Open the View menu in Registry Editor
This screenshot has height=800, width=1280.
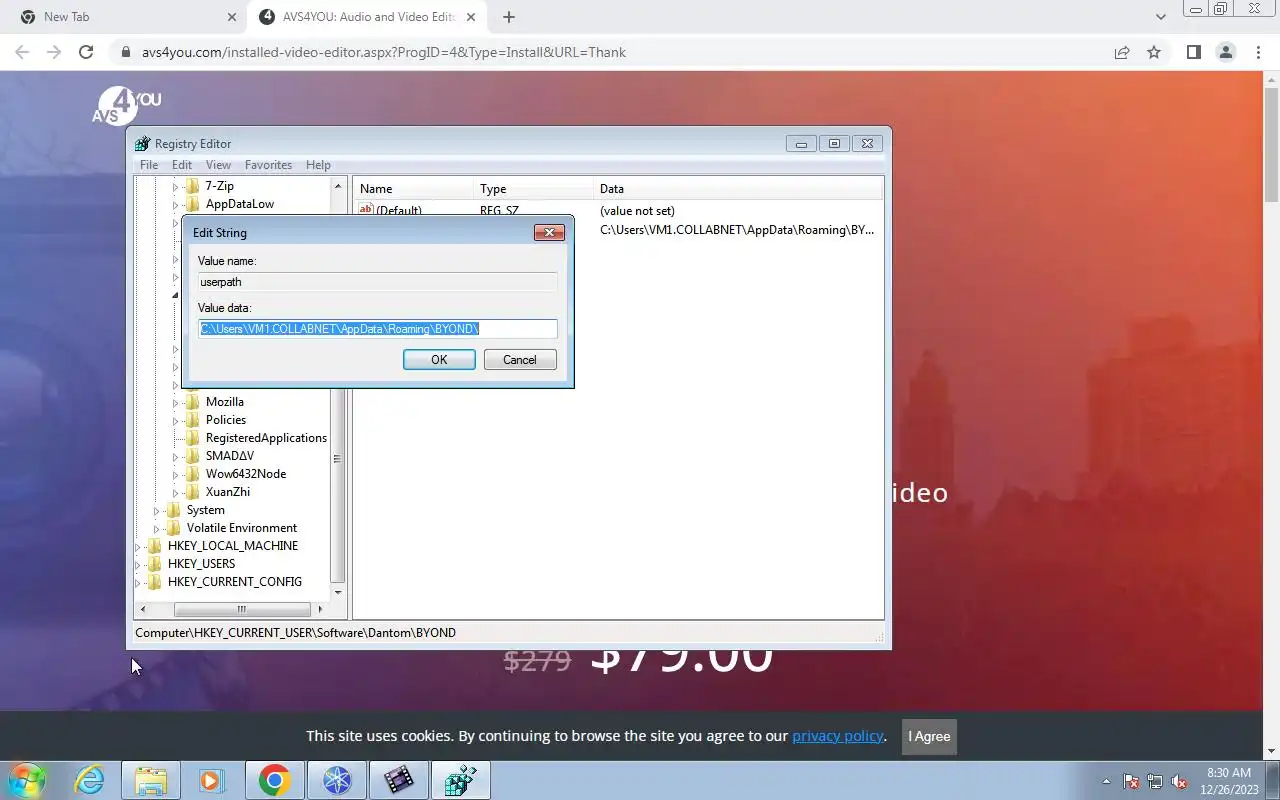(x=218, y=165)
